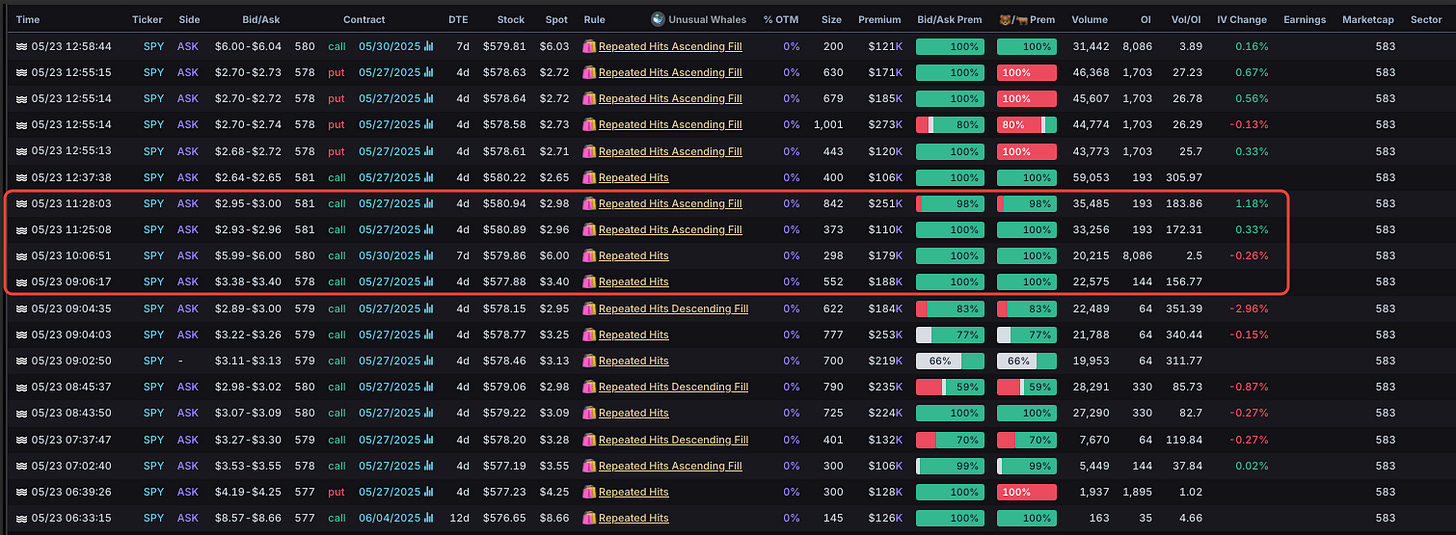1456x535 pixels.
Task: Sort by the Vol/OI column header
Action: 1184,20
